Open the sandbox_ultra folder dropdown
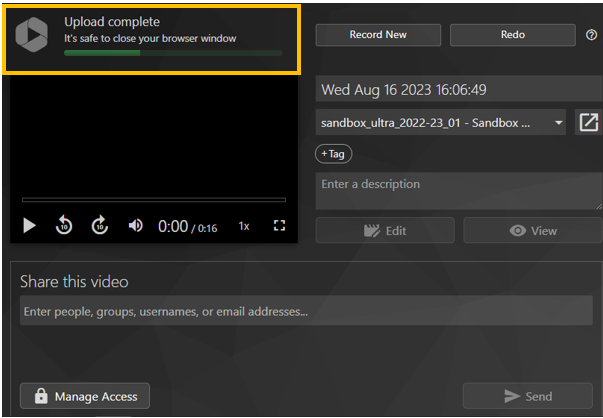 coord(440,123)
